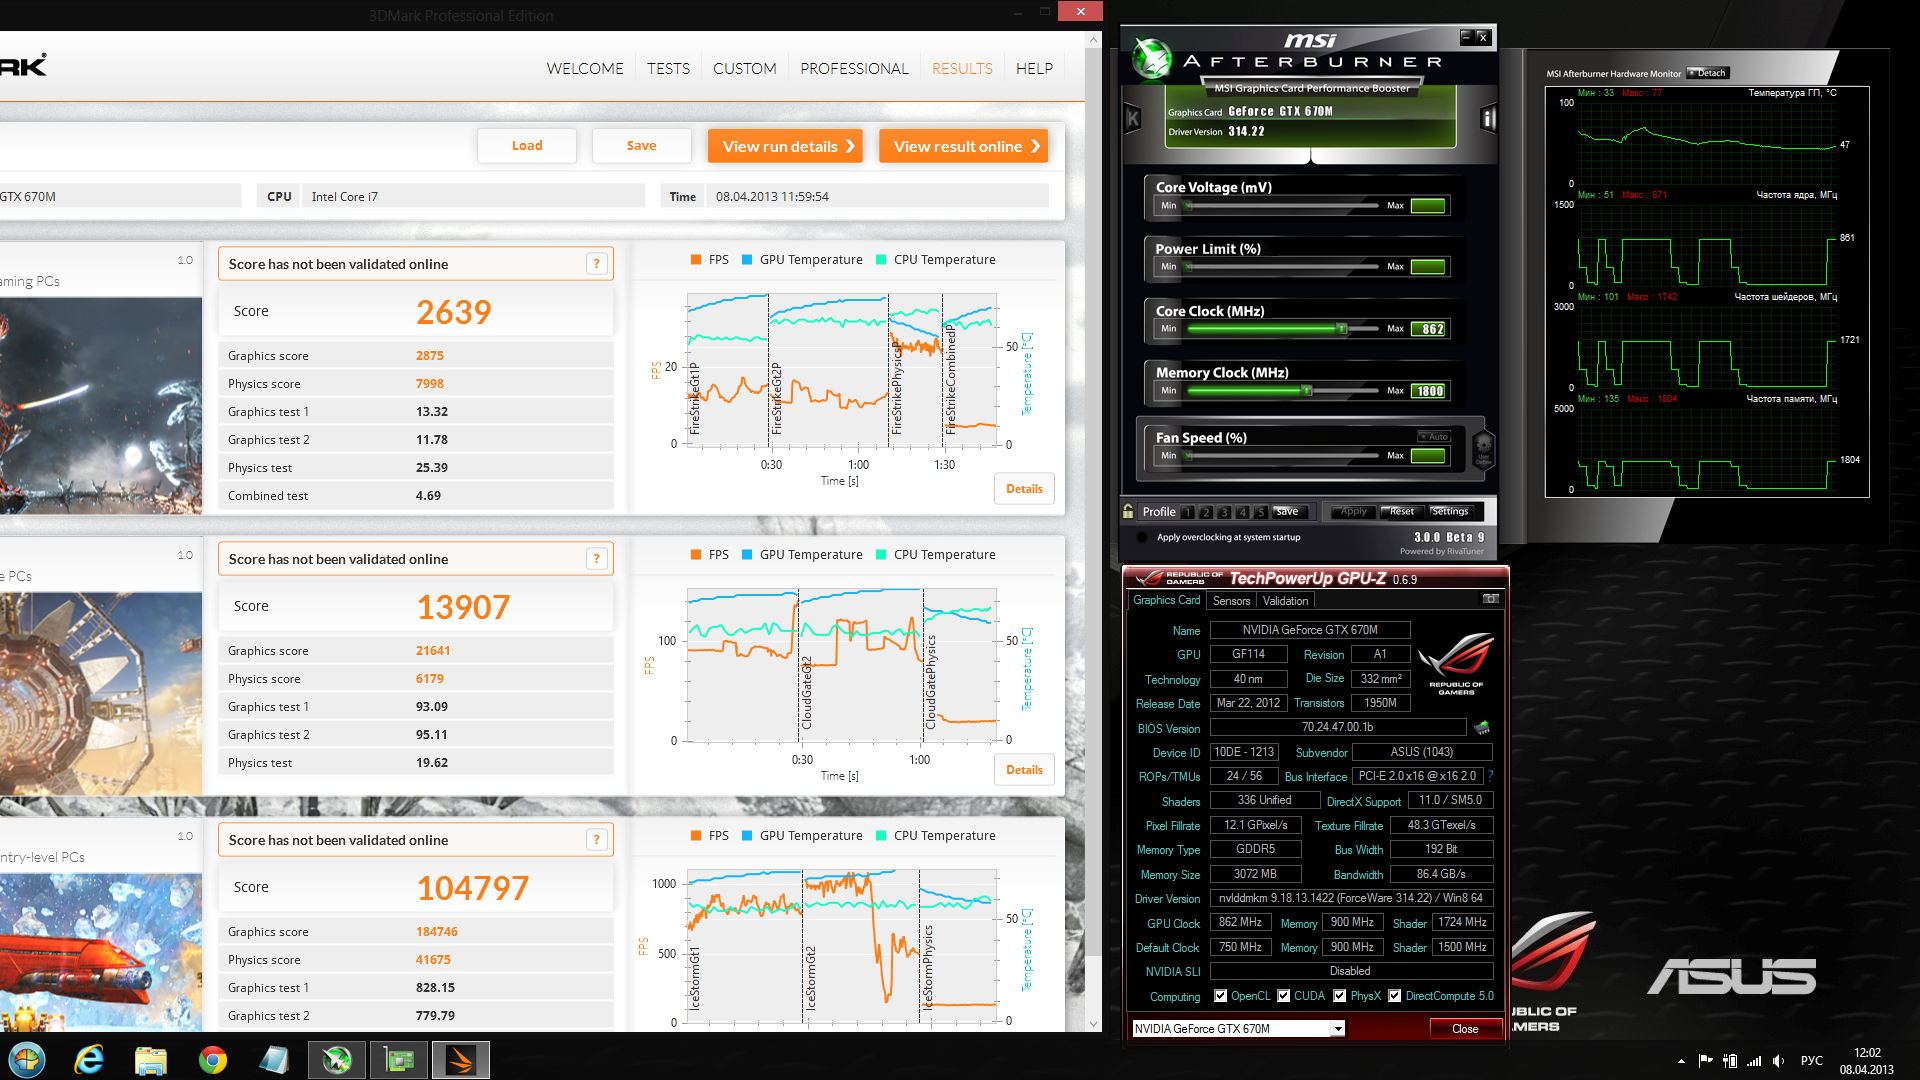Select Afterburner profile slot 5
The height and width of the screenshot is (1080, 1920).
point(1260,512)
